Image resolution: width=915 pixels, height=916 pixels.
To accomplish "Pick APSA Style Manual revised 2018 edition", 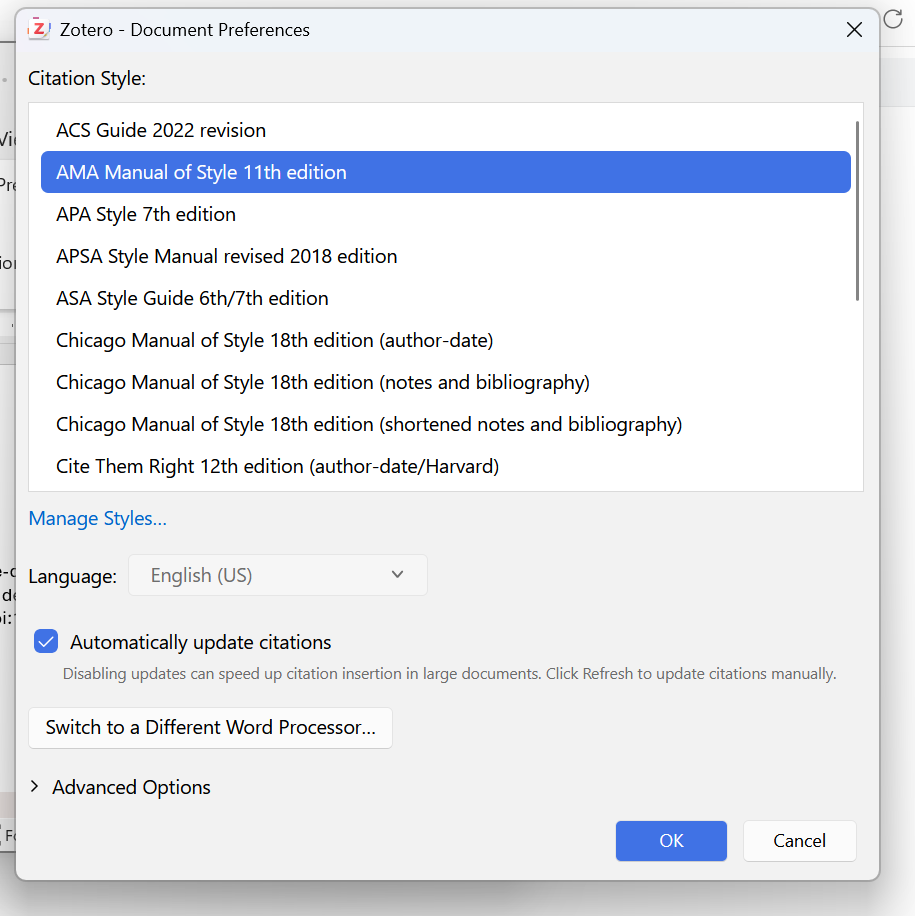I will [446, 256].
